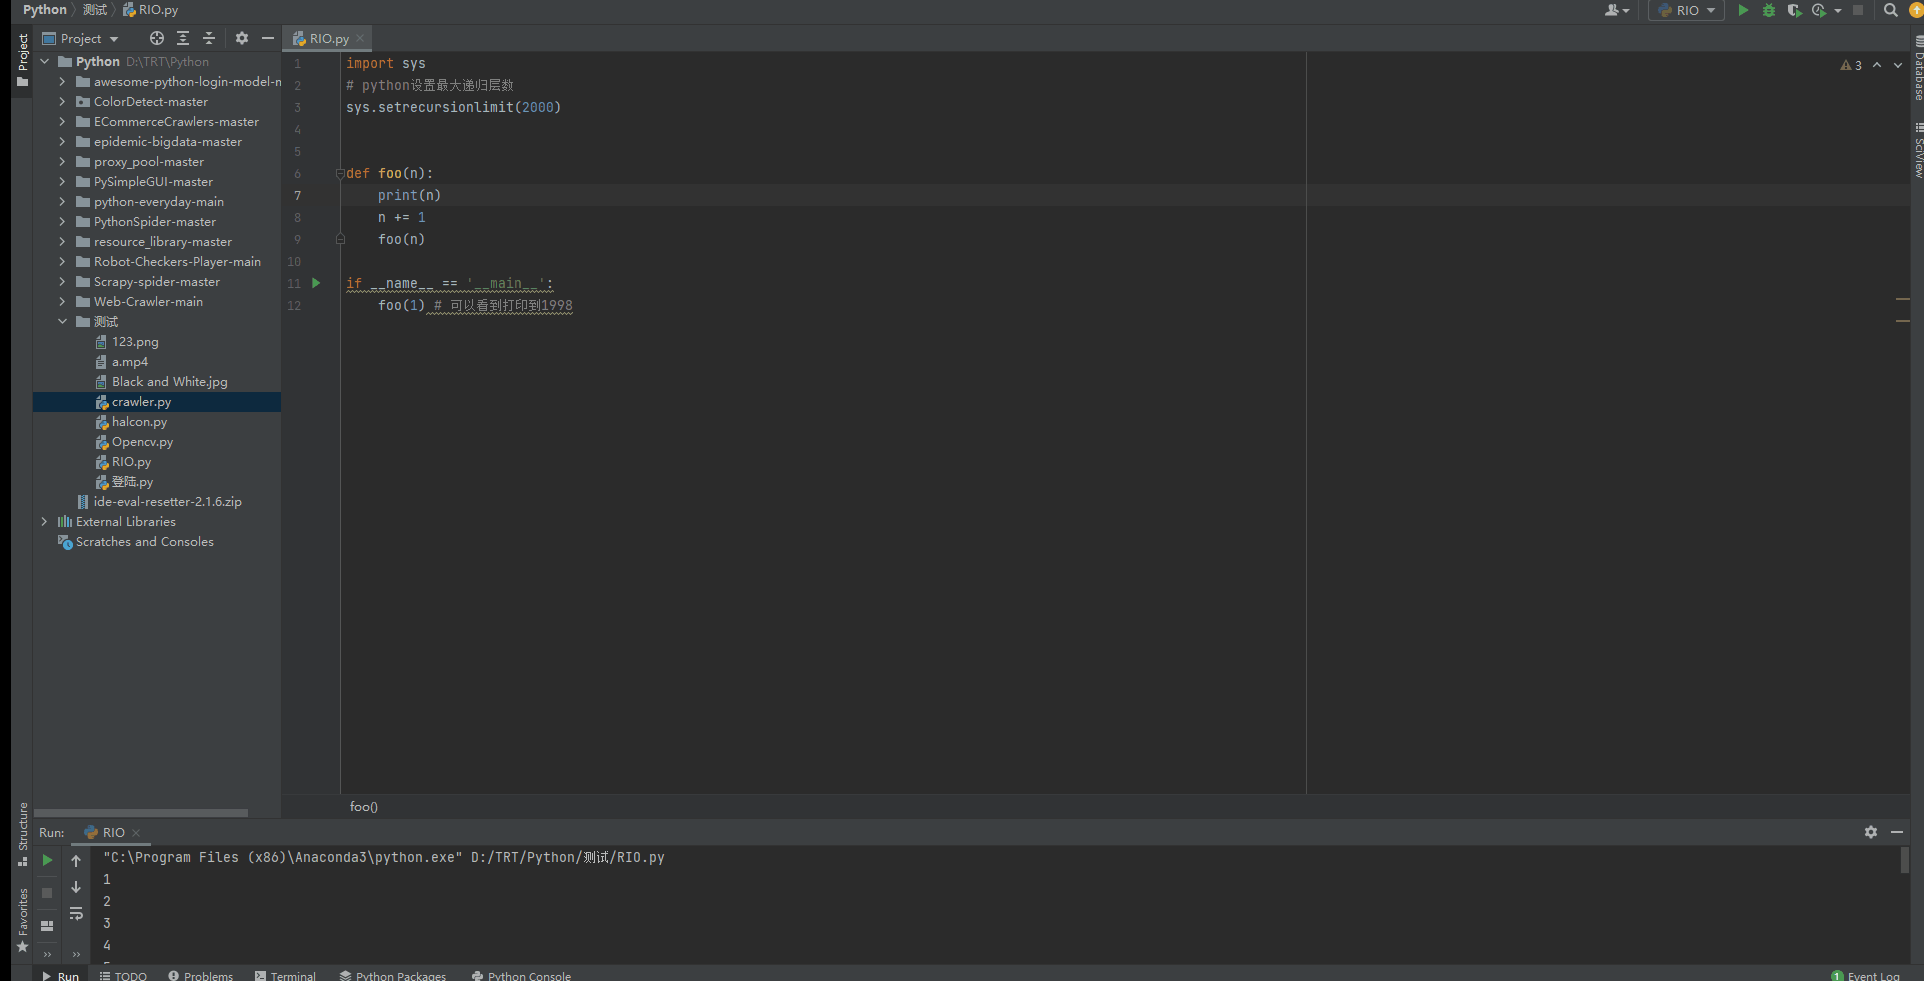Start debugging with the green bug icon
Screen dimensions: 1924x981
click(x=1768, y=10)
